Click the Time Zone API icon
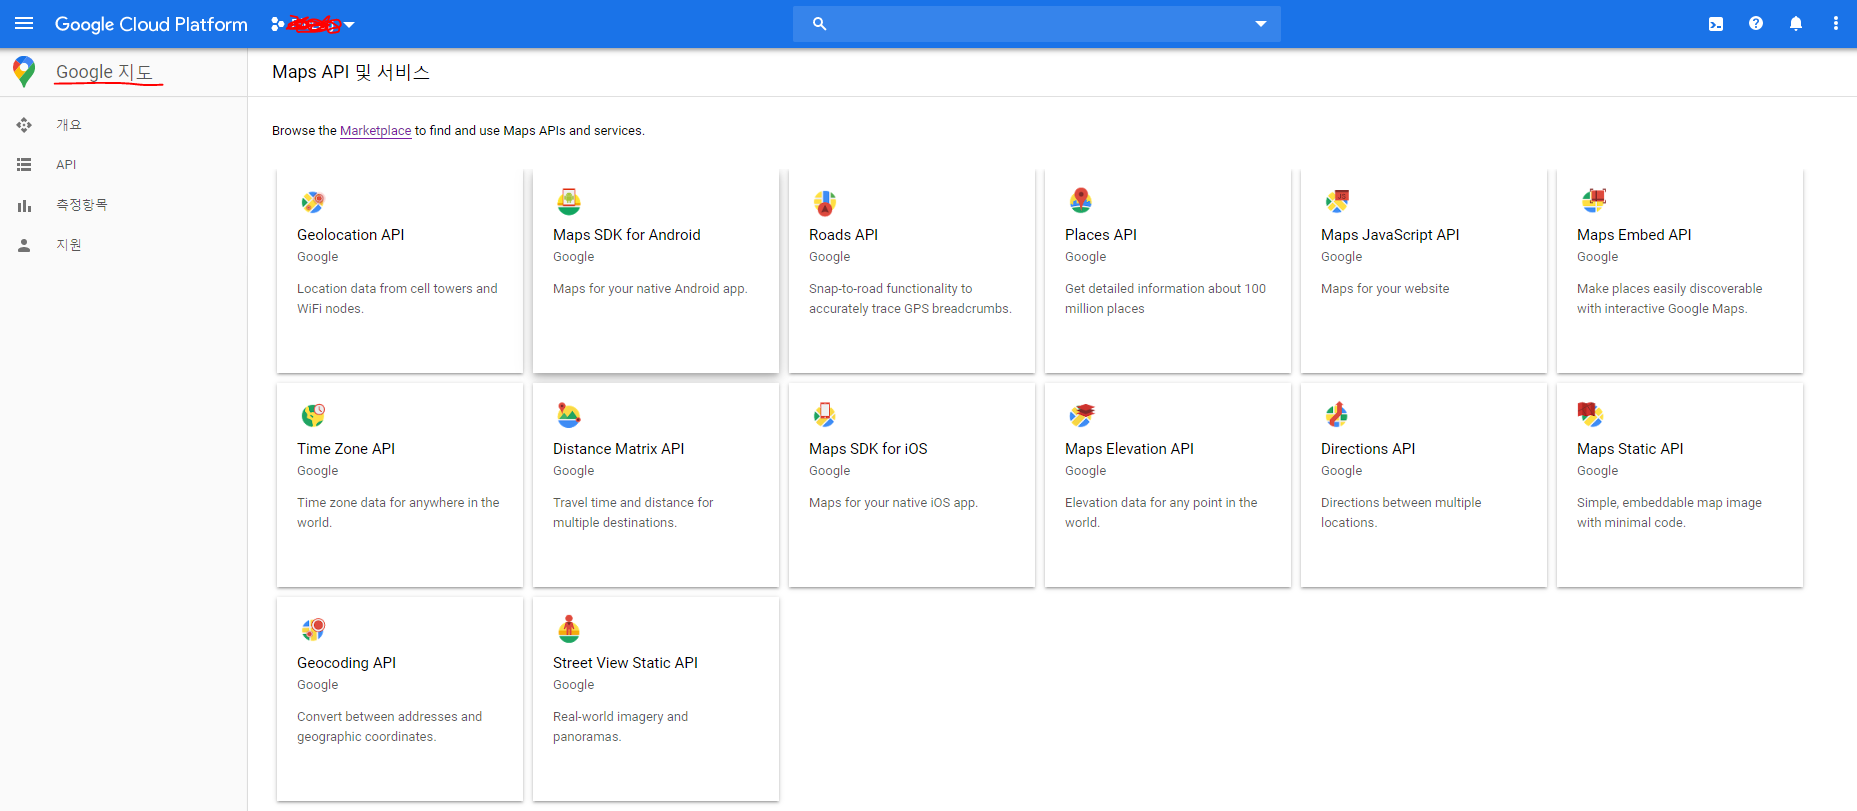This screenshot has height=811, width=1857. [313, 415]
